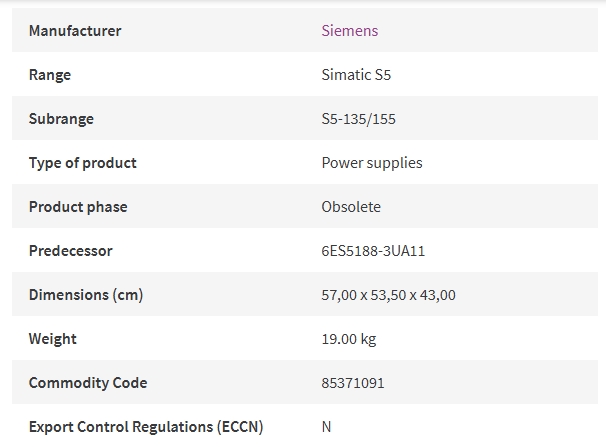
Task: Select the Obsolete product phase text
Action: 351,207
